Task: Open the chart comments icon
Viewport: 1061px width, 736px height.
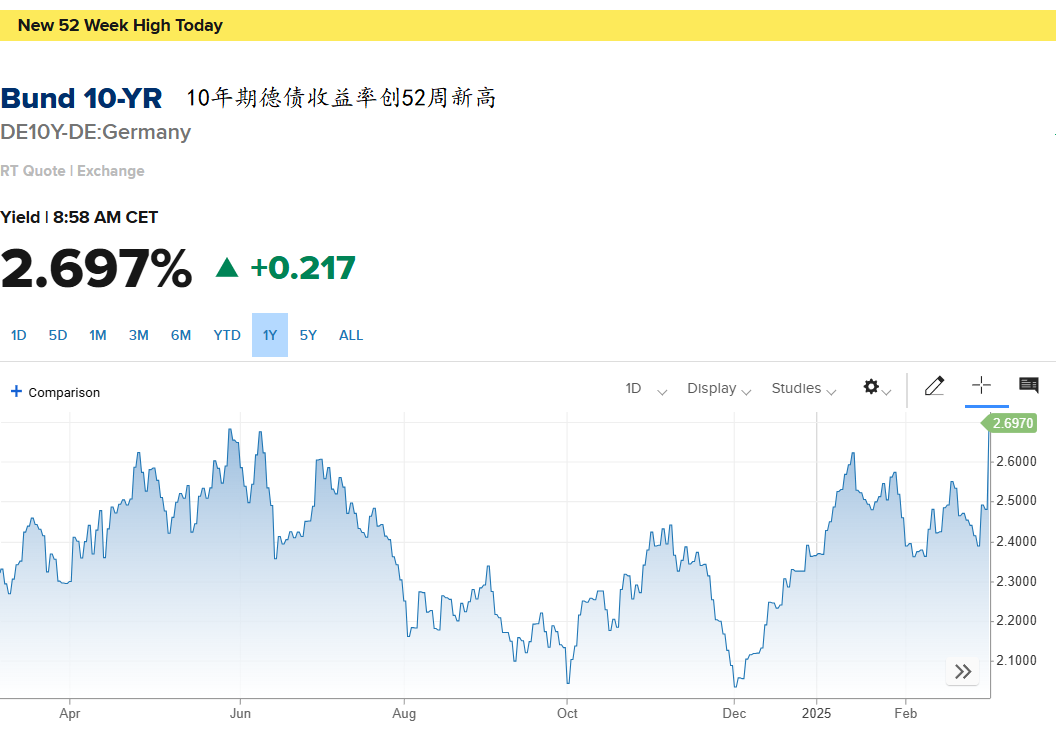Action: point(1028,385)
